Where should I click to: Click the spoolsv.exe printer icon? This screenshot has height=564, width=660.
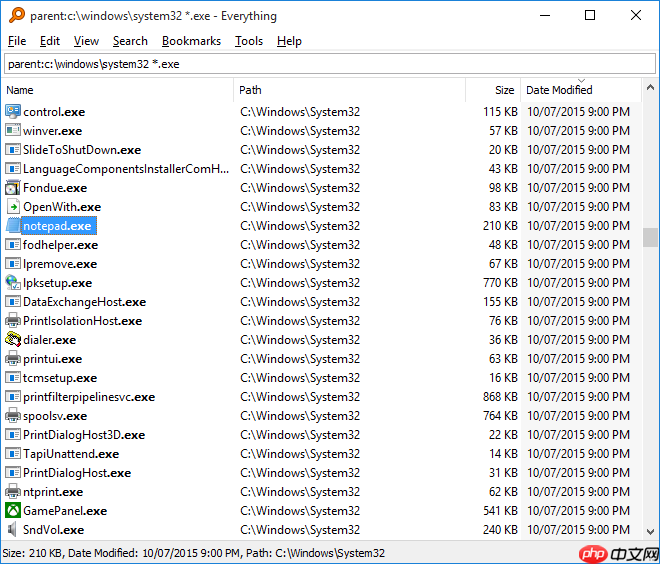coord(13,415)
